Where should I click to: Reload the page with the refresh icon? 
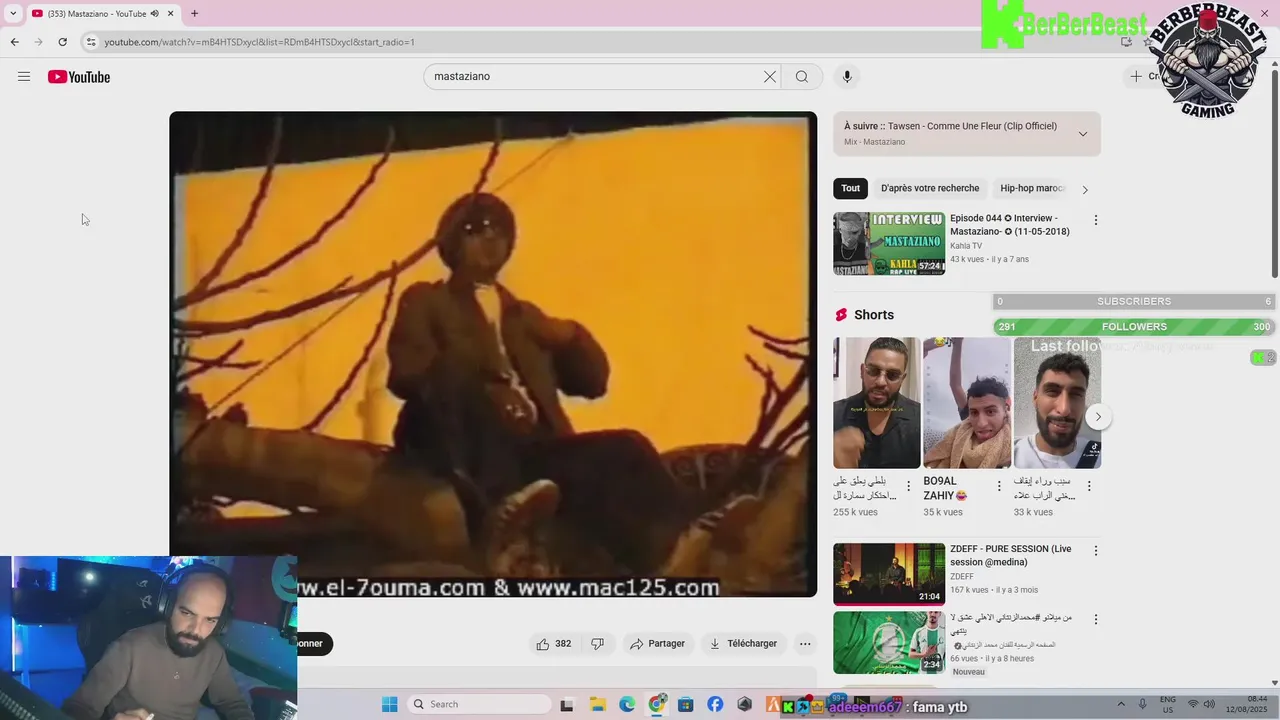tap(62, 42)
